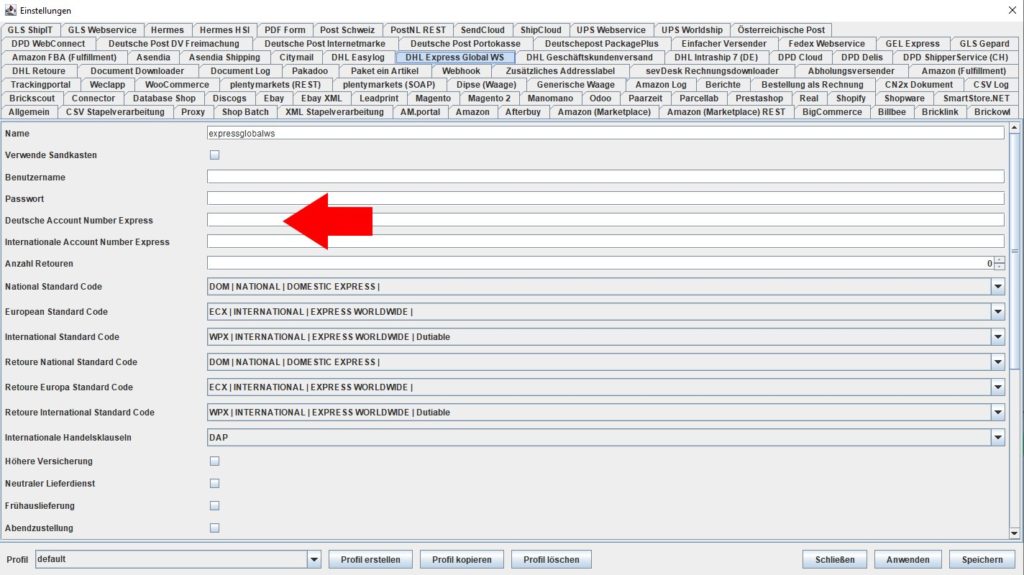Focus the Passwort field

605,198
